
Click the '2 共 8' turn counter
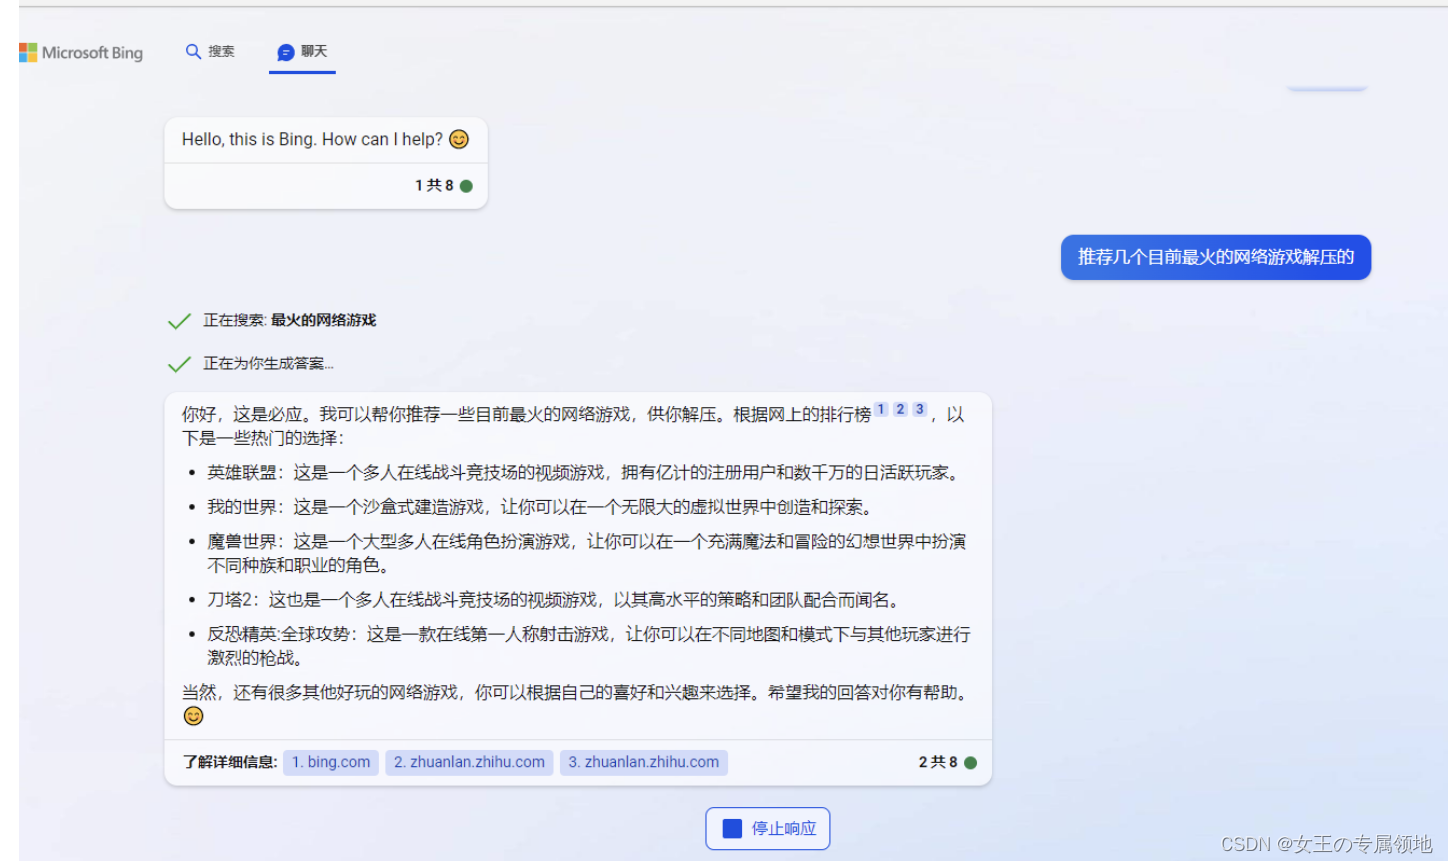938,763
